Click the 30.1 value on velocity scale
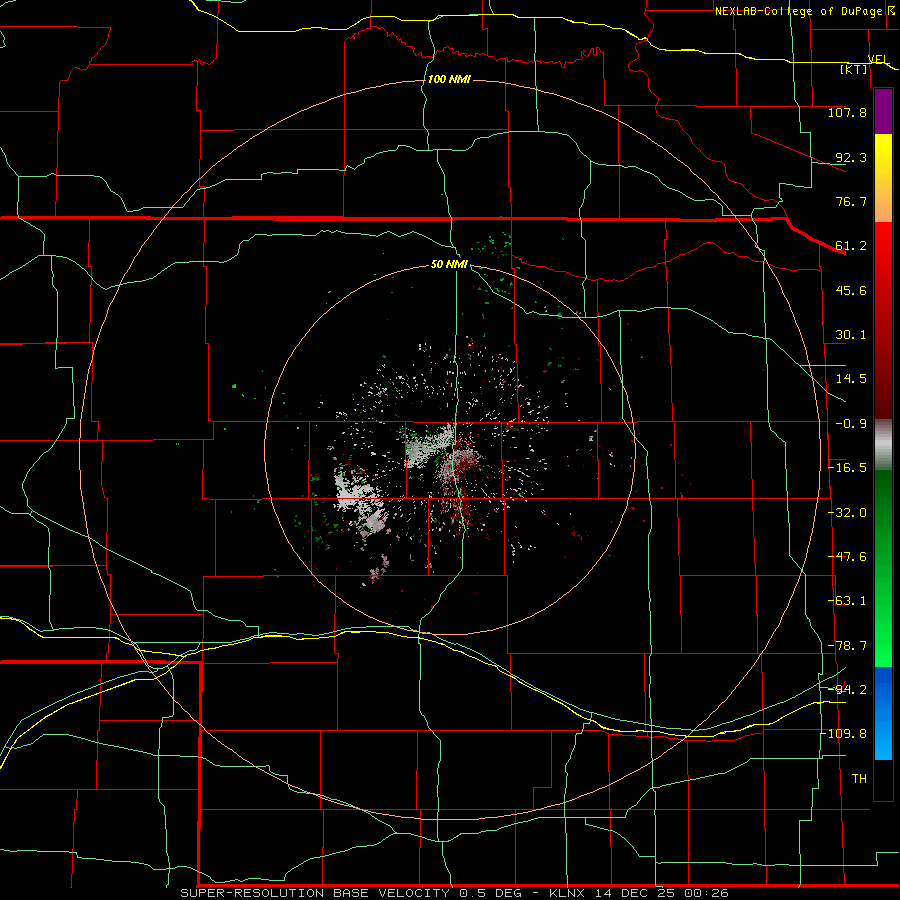 [851, 335]
